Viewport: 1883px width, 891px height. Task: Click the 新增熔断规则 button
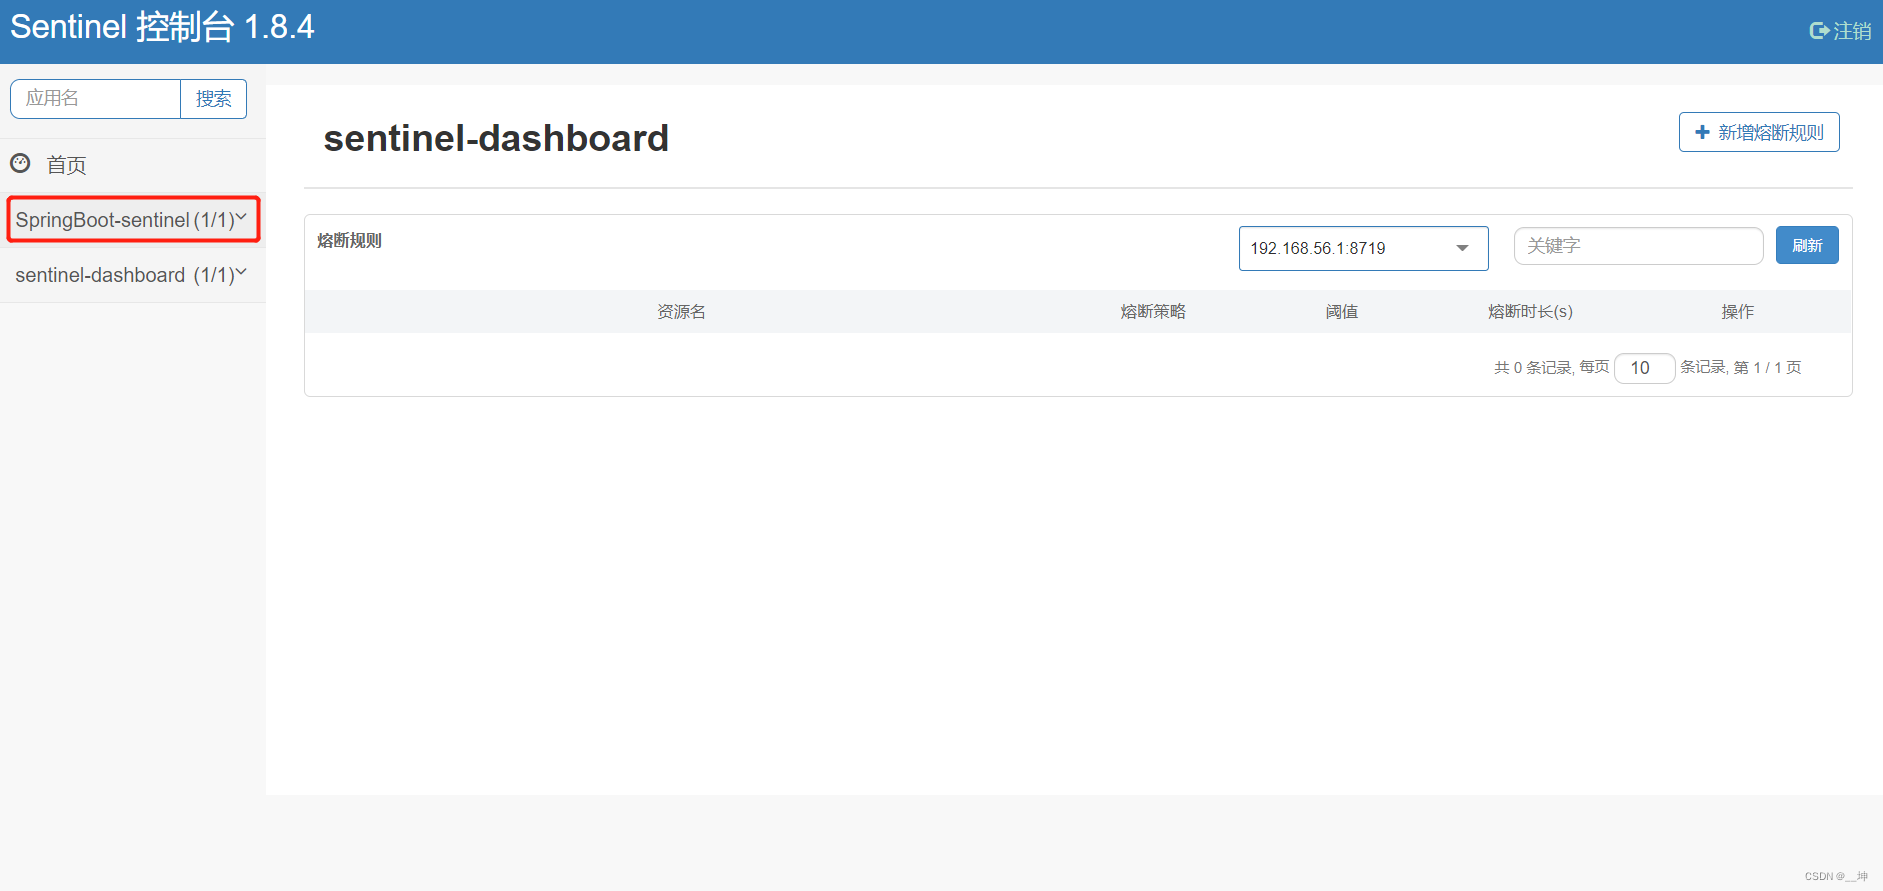point(1759,132)
